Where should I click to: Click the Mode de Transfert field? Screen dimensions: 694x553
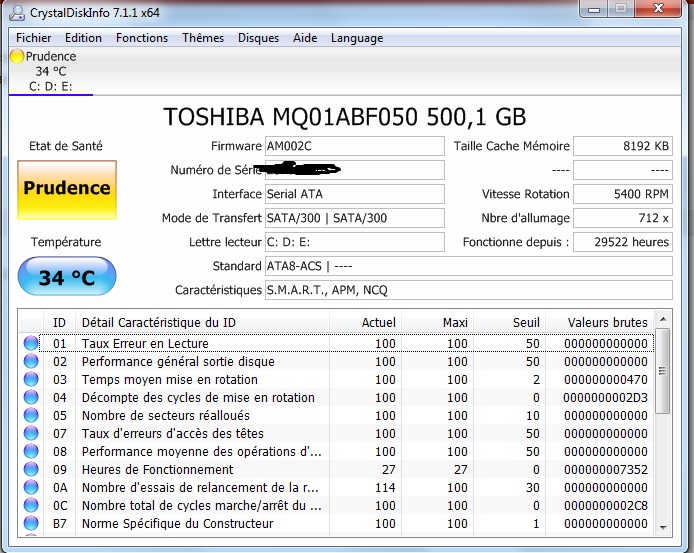click(355, 218)
